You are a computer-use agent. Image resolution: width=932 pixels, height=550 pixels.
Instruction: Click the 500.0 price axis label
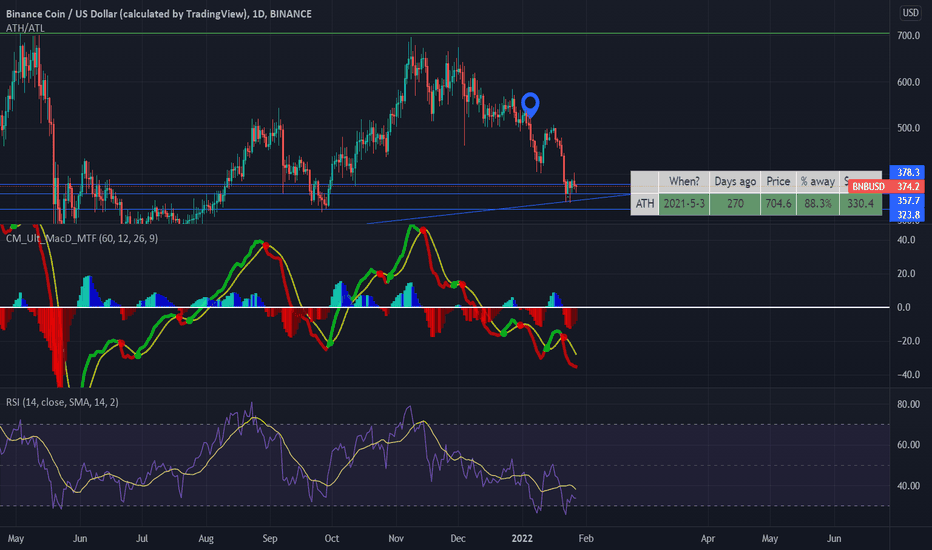(908, 128)
